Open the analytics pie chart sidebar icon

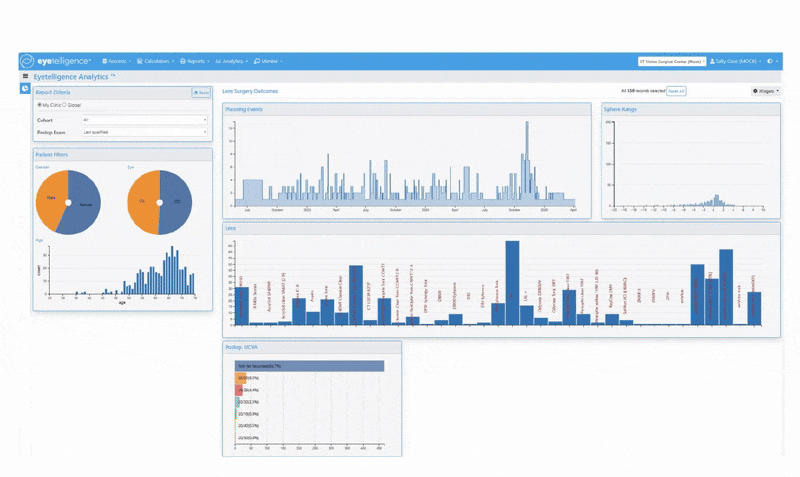[25, 89]
